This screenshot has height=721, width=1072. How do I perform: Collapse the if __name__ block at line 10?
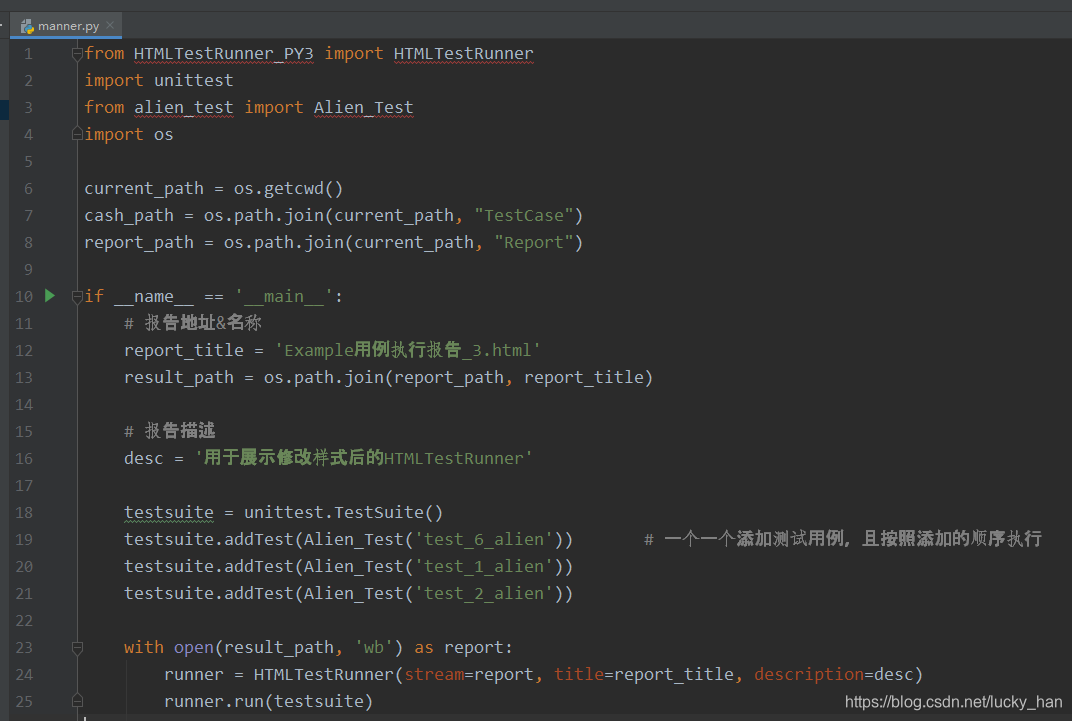pos(77,295)
